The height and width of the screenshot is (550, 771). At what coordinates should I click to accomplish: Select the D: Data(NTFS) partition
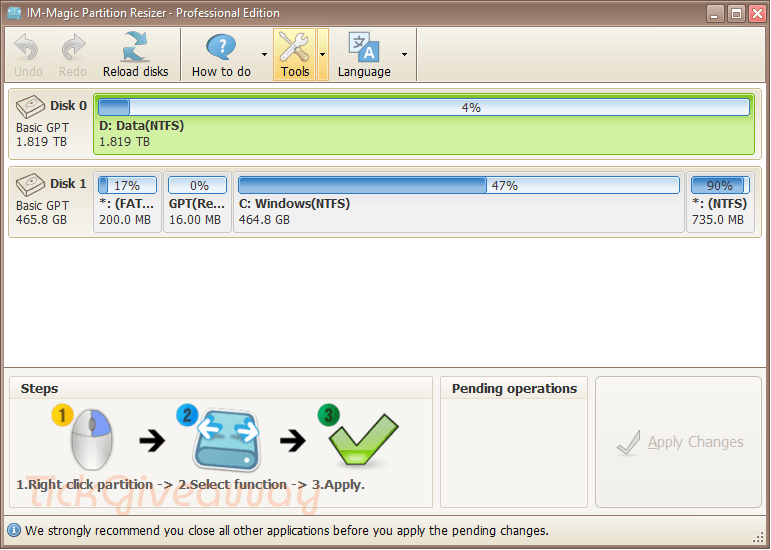pos(424,124)
